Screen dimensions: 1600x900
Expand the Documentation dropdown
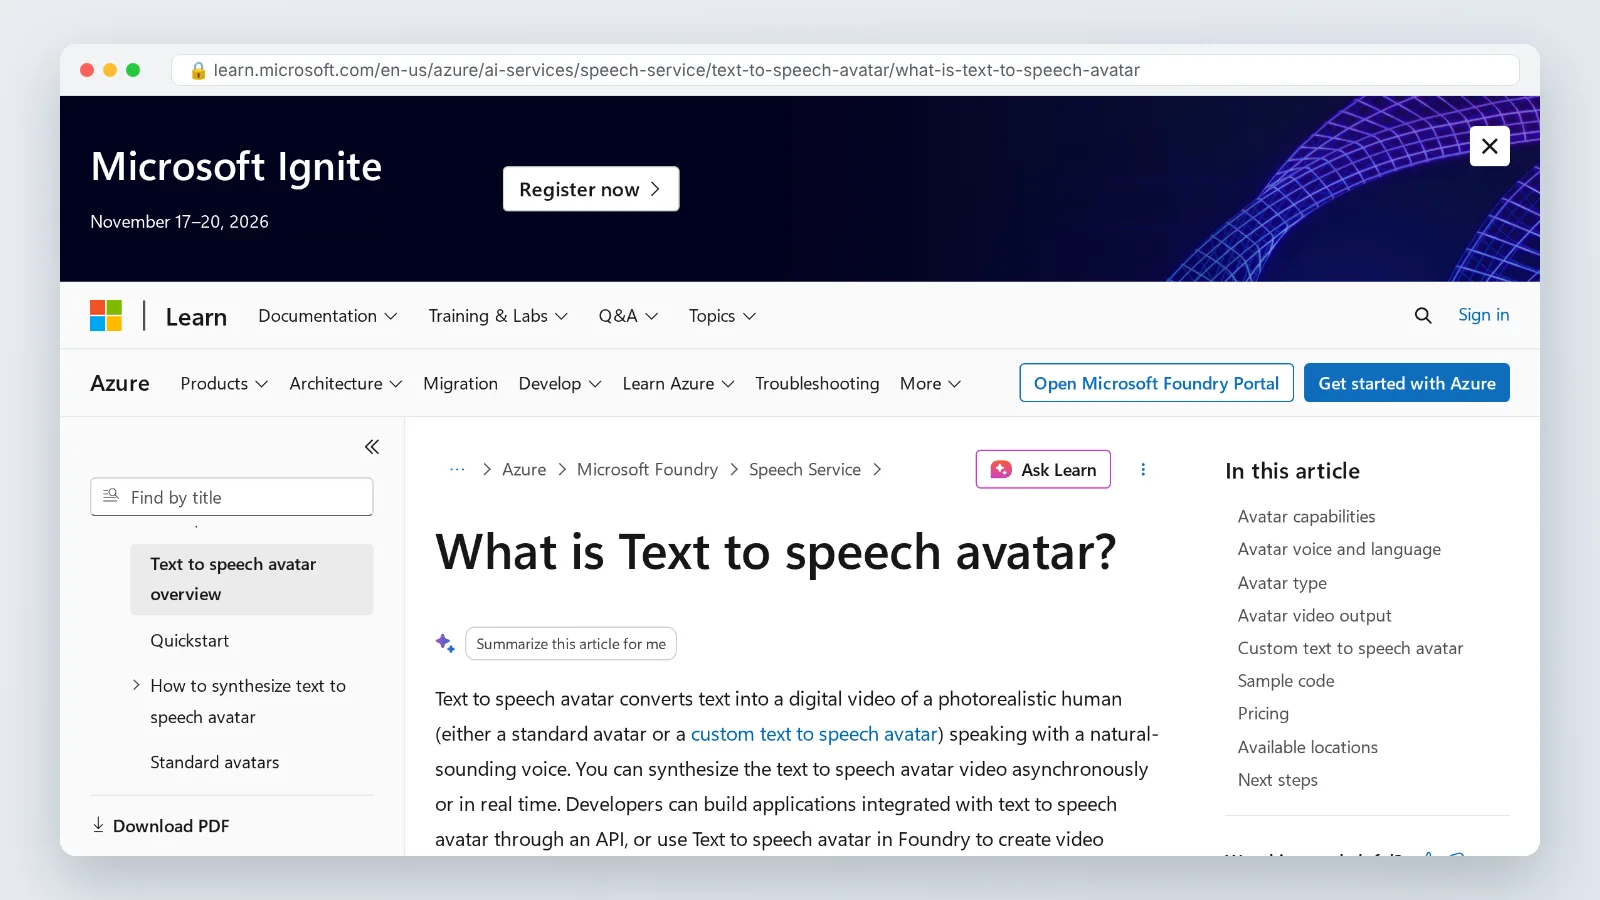tap(328, 316)
